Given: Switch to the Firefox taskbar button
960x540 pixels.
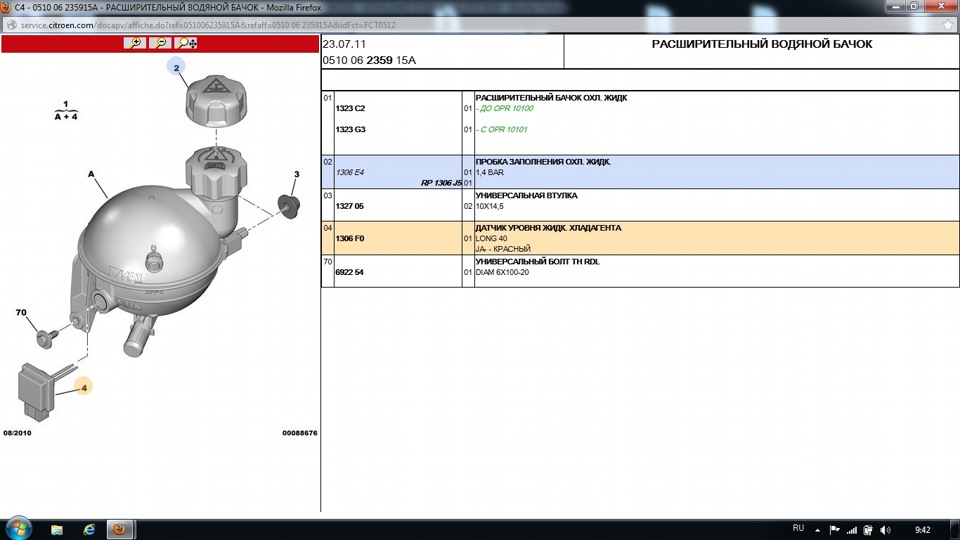Looking at the screenshot, I should tap(121, 530).
